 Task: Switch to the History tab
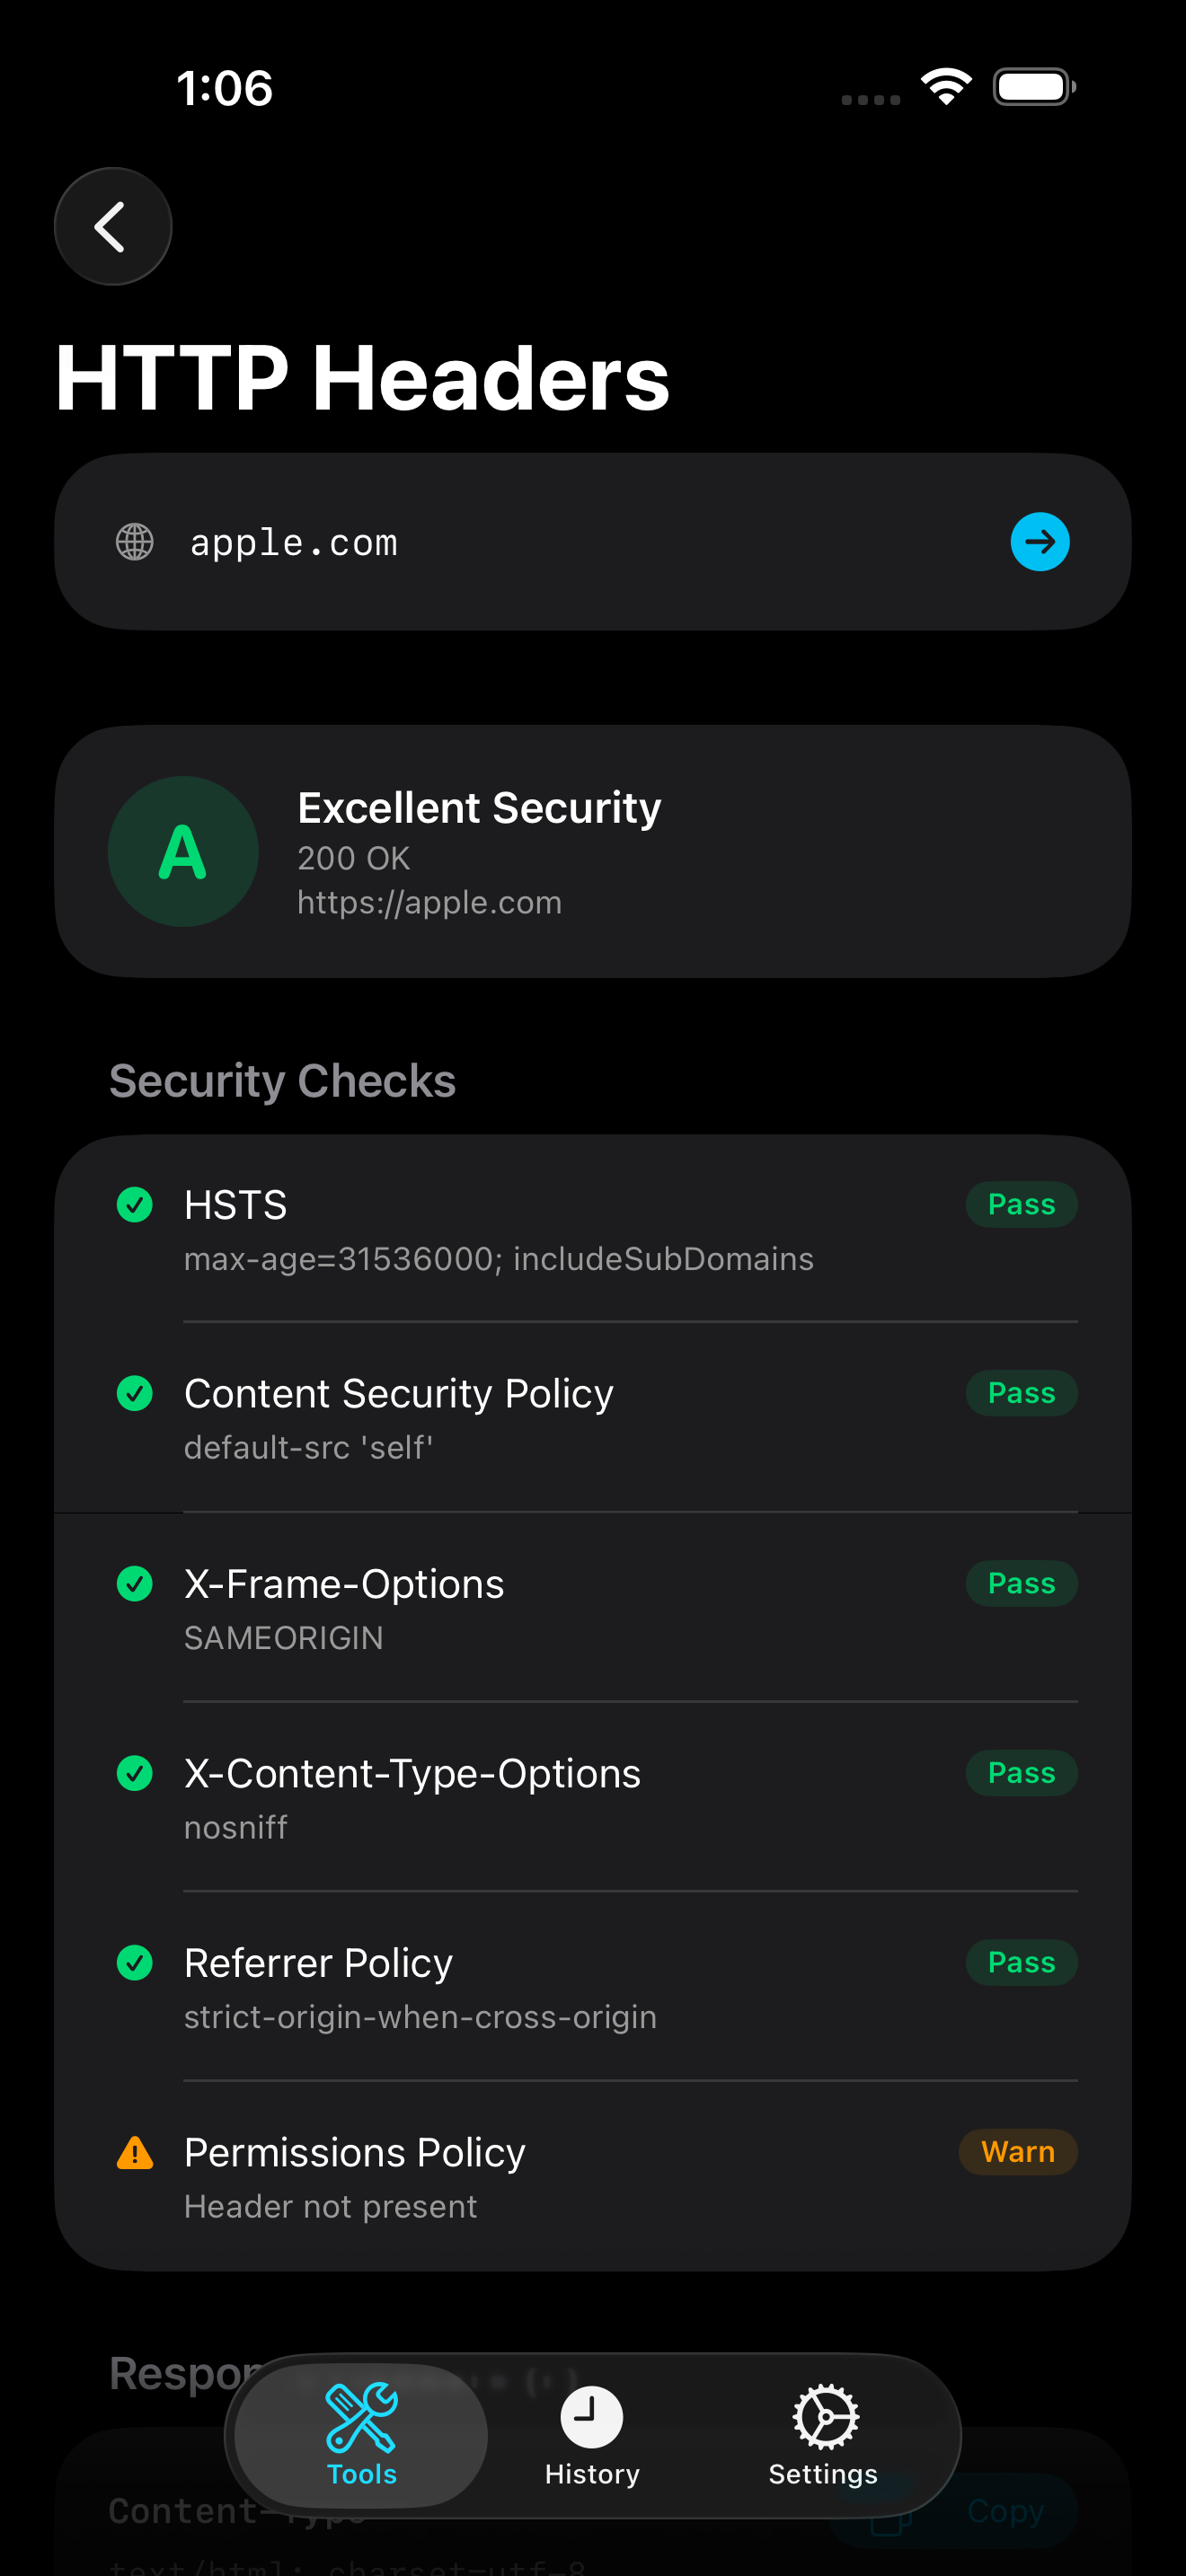click(x=591, y=2435)
